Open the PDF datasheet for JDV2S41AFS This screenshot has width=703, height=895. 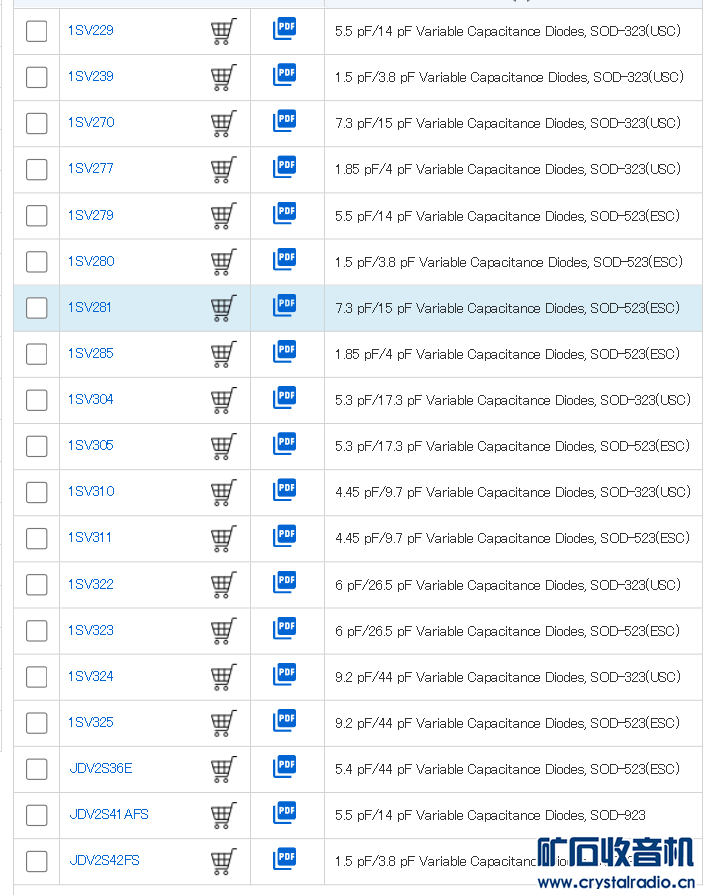285,812
